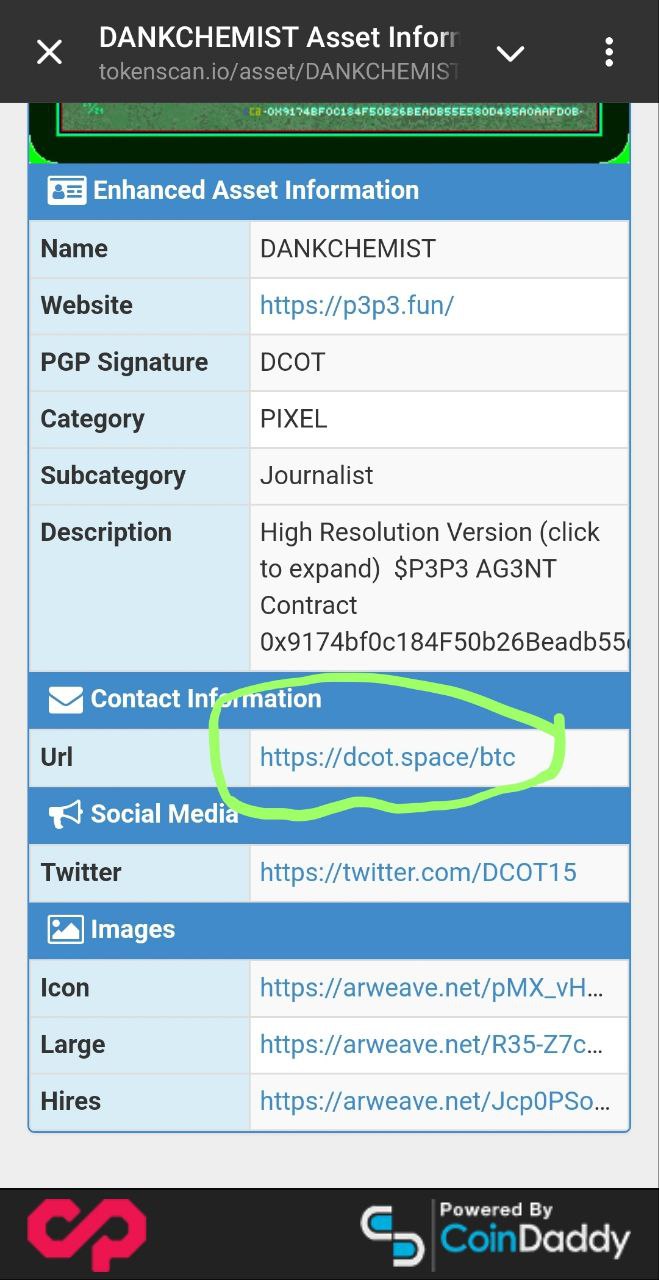Image resolution: width=659 pixels, height=1280 pixels.
Task: Open the Large arweave.net image link
Action: (x=432, y=1045)
